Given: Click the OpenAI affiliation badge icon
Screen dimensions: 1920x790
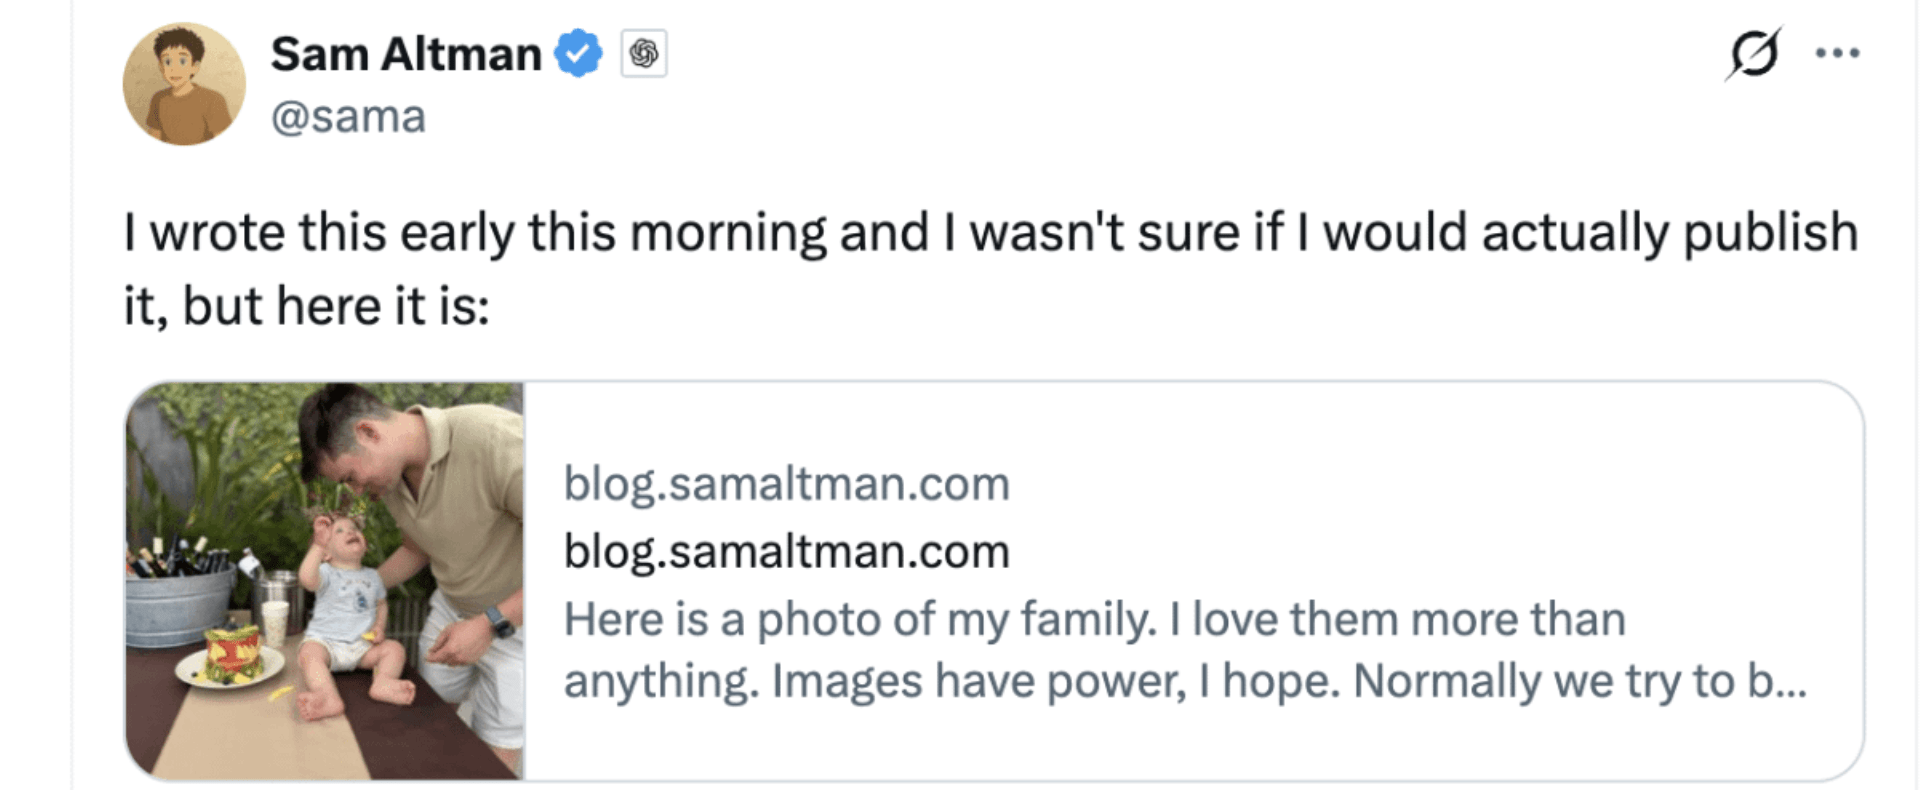Looking at the screenshot, I should click(644, 54).
